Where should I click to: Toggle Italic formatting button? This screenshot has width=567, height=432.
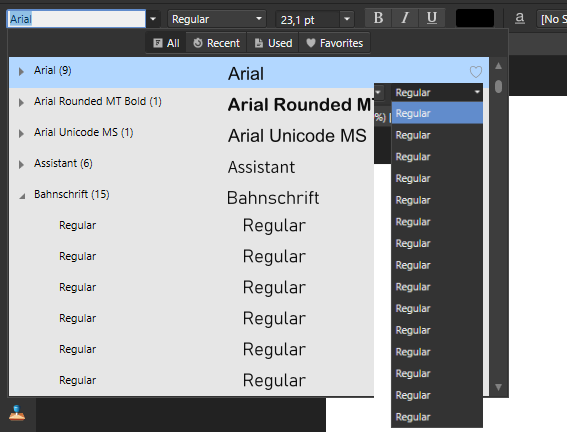[x=405, y=18]
